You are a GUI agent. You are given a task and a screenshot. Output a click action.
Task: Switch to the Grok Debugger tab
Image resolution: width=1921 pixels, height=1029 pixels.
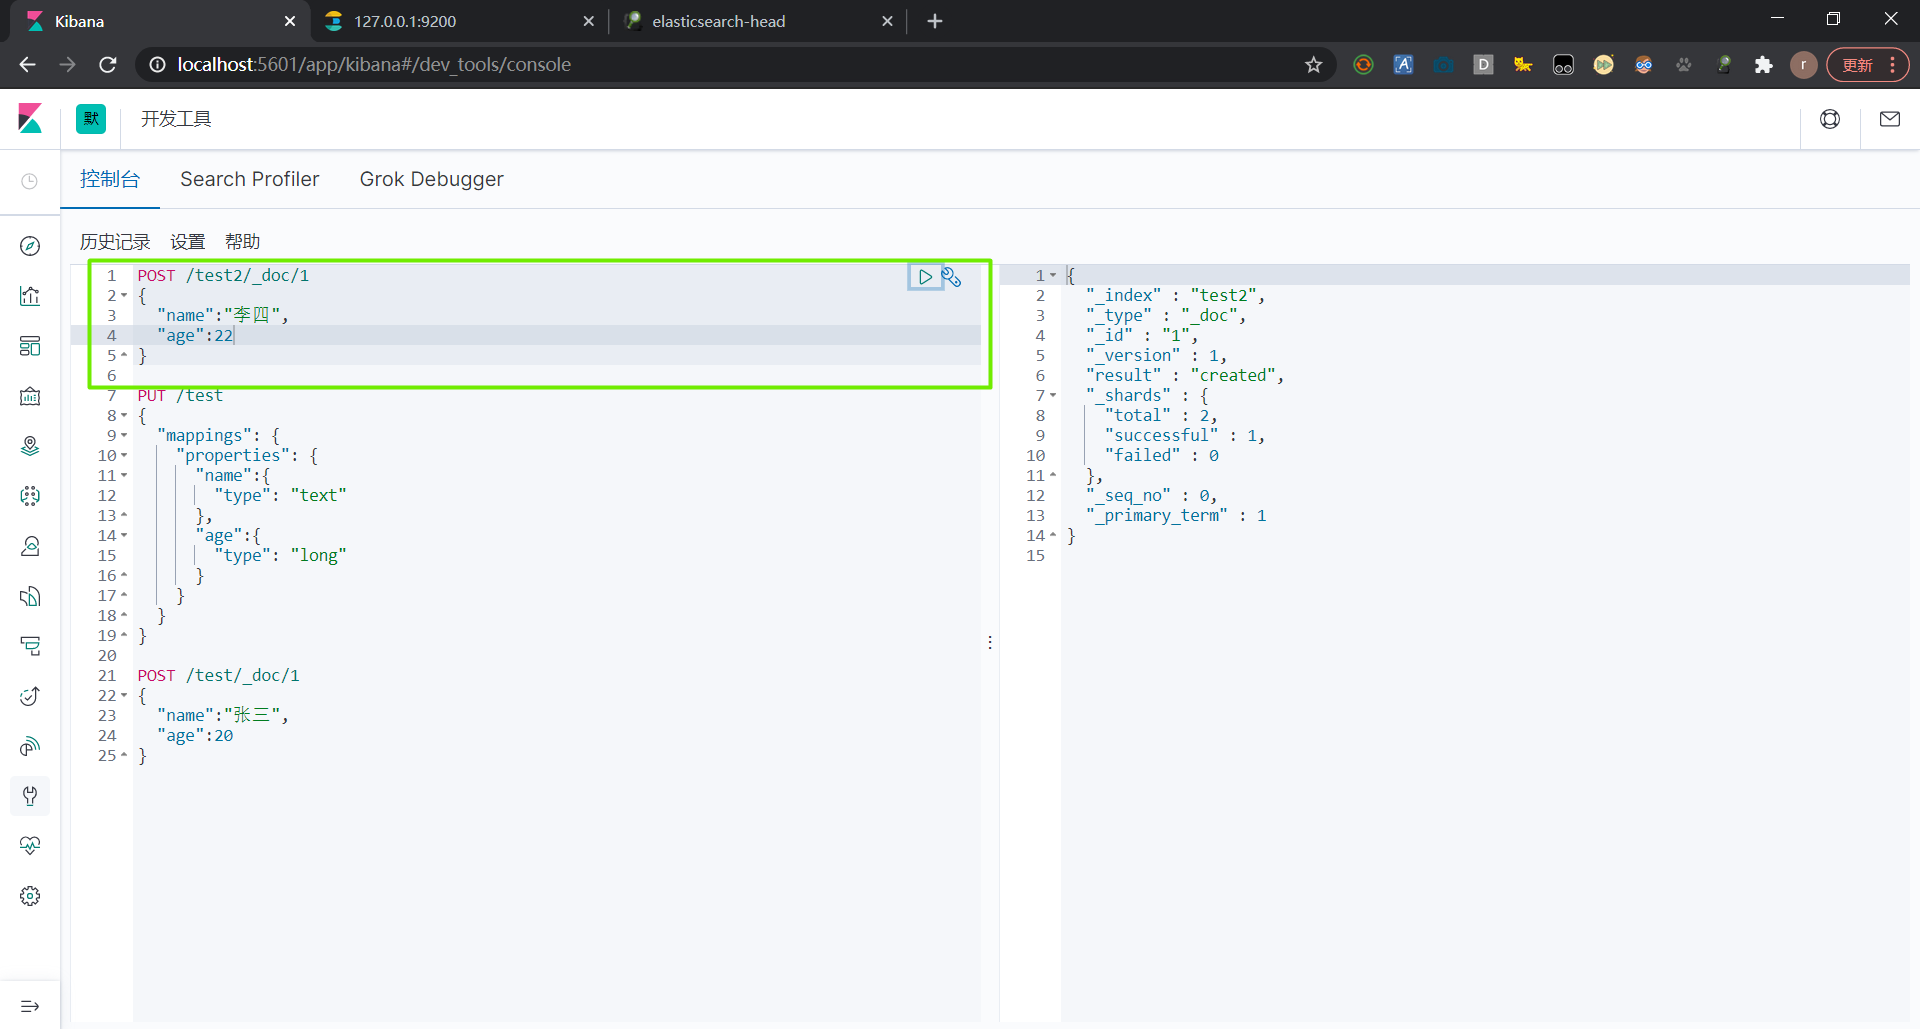coord(432,179)
